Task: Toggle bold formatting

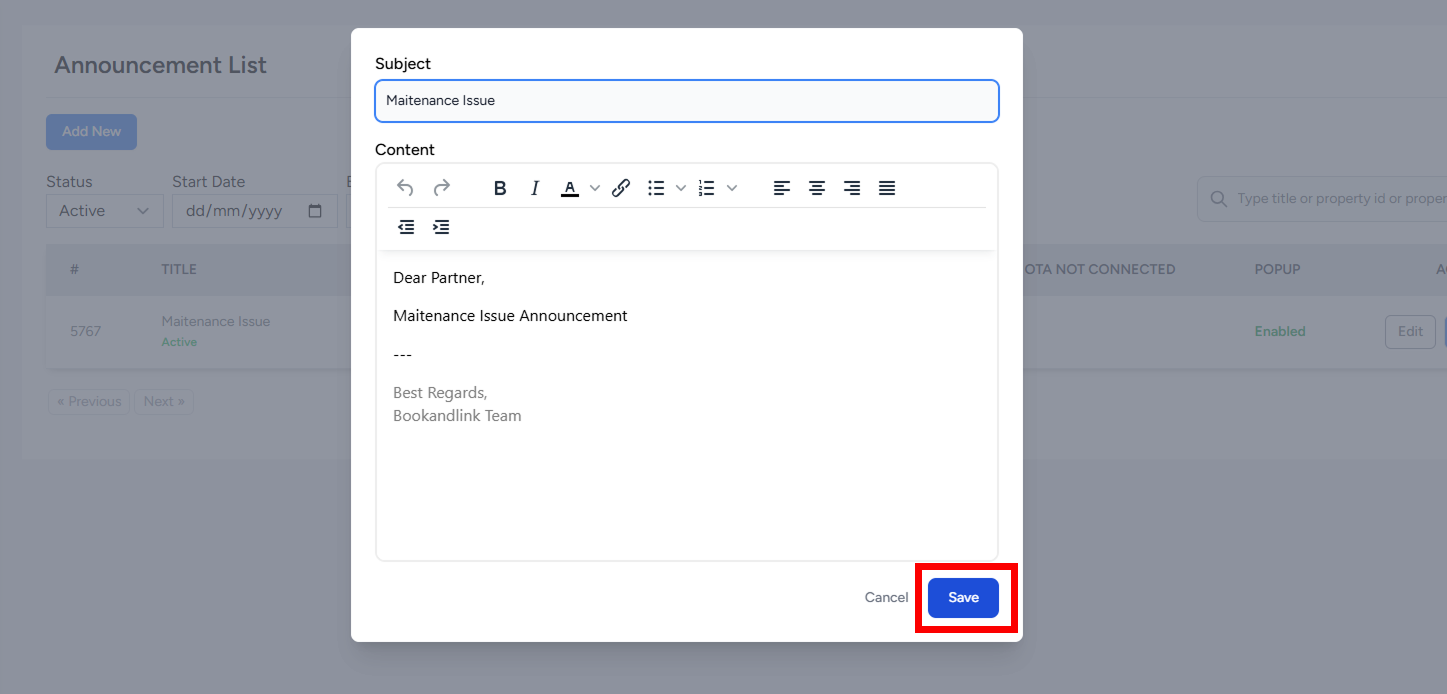Action: [500, 188]
